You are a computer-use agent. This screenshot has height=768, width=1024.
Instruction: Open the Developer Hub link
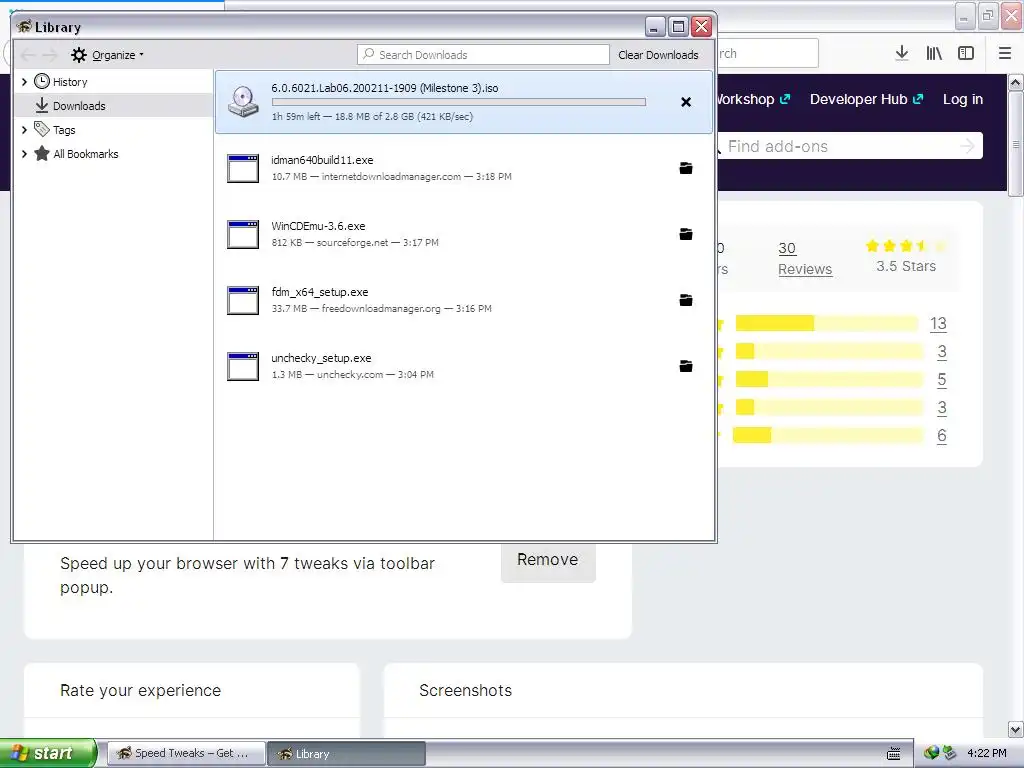pos(866,99)
